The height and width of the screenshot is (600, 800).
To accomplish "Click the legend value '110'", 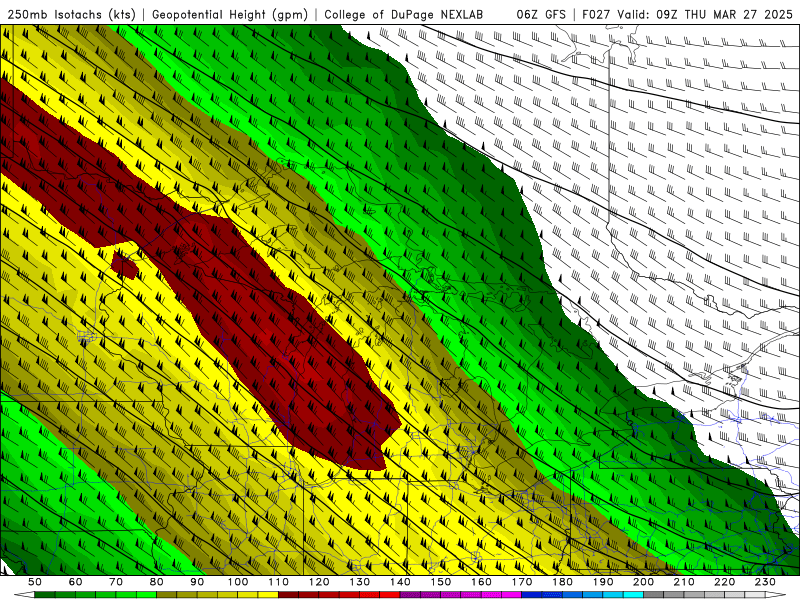I will coord(279,582).
